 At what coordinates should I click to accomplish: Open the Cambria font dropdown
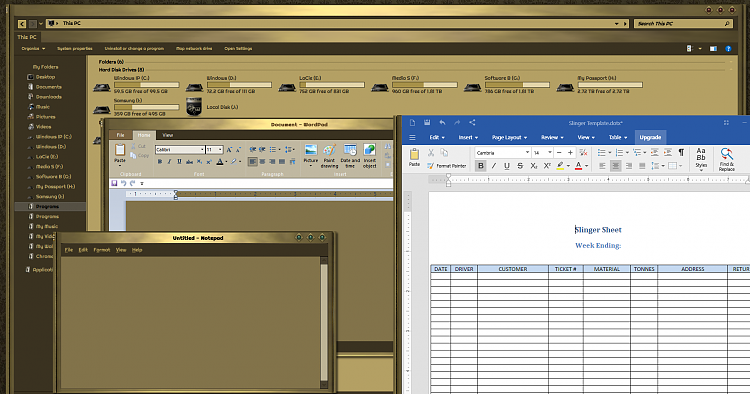[527, 153]
